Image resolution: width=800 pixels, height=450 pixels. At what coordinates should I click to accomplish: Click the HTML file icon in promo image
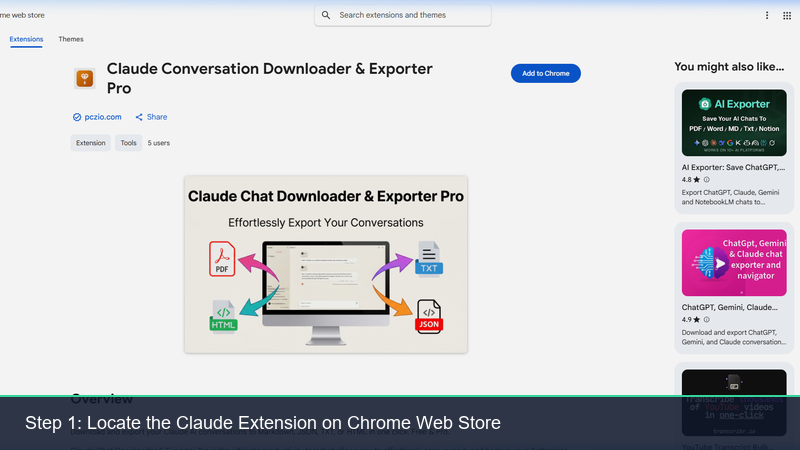[223, 317]
